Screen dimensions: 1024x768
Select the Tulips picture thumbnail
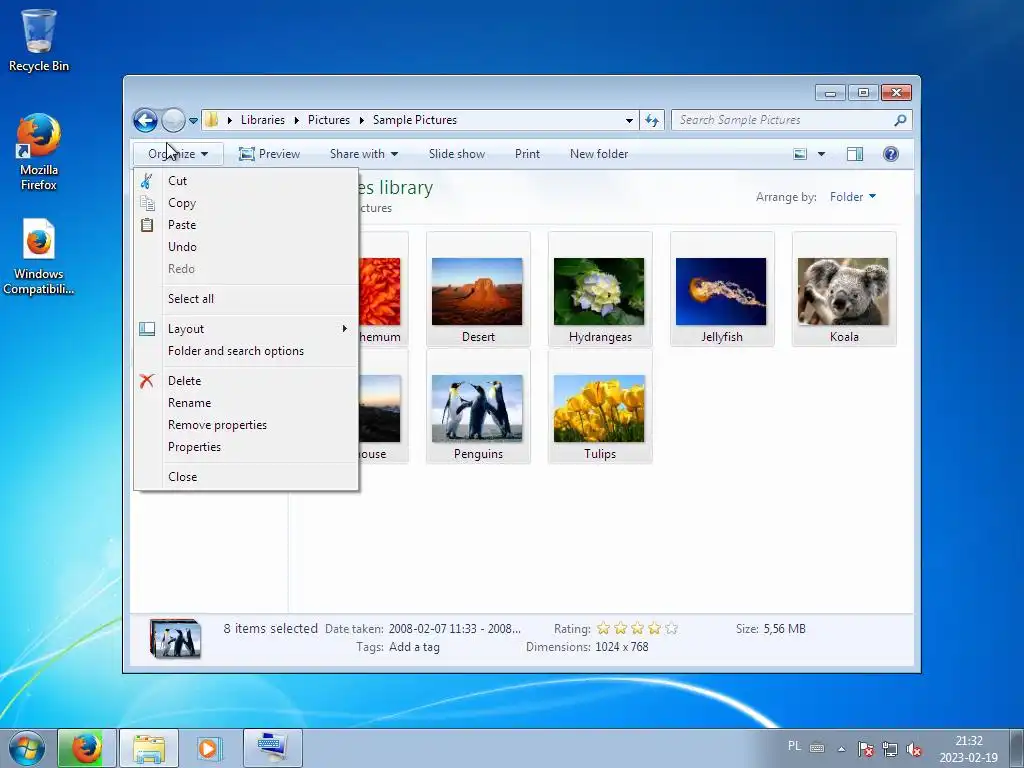coord(600,407)
